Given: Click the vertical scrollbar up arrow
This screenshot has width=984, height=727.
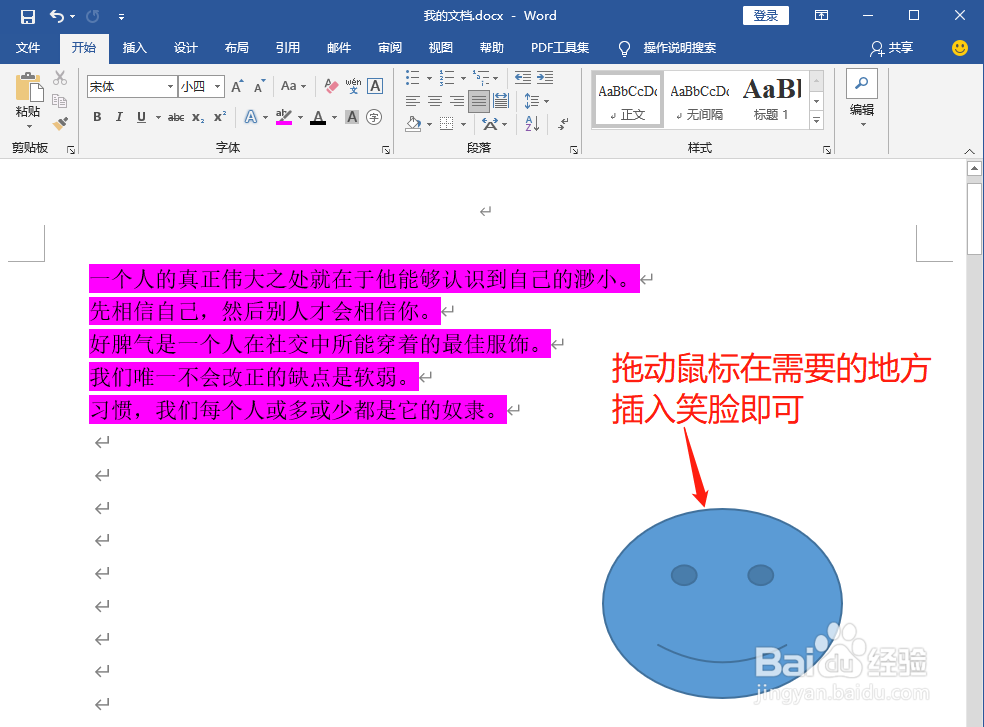Looking at the screenshot, I should coord(975,166).
